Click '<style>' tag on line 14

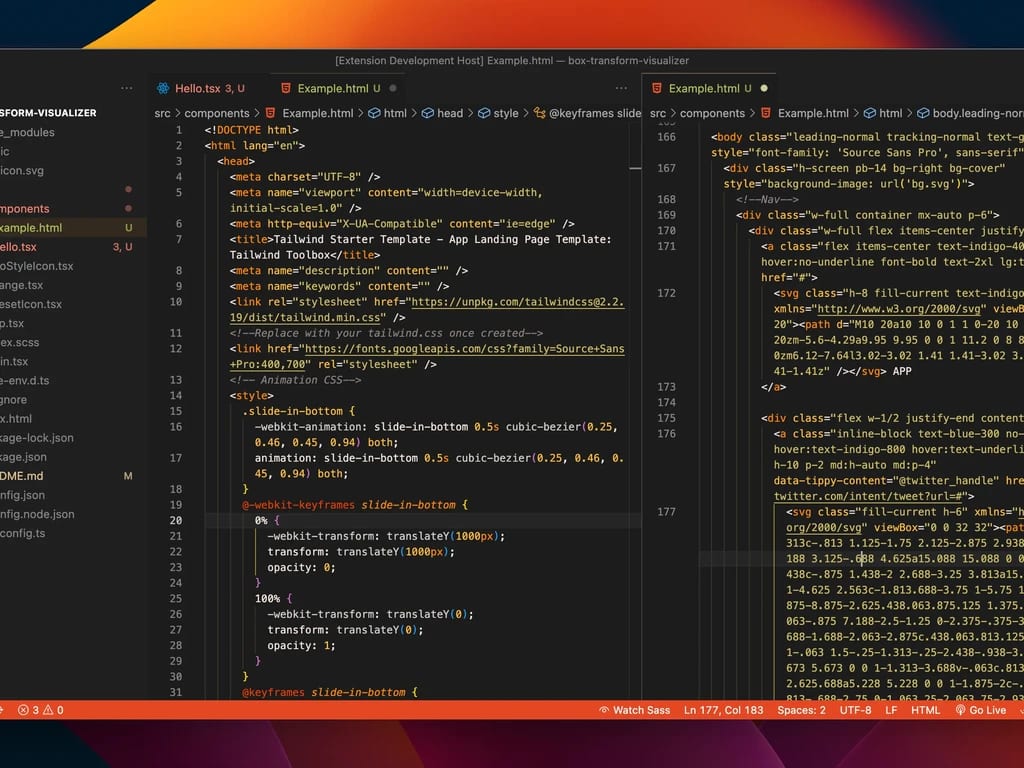[x=251, y=396]
